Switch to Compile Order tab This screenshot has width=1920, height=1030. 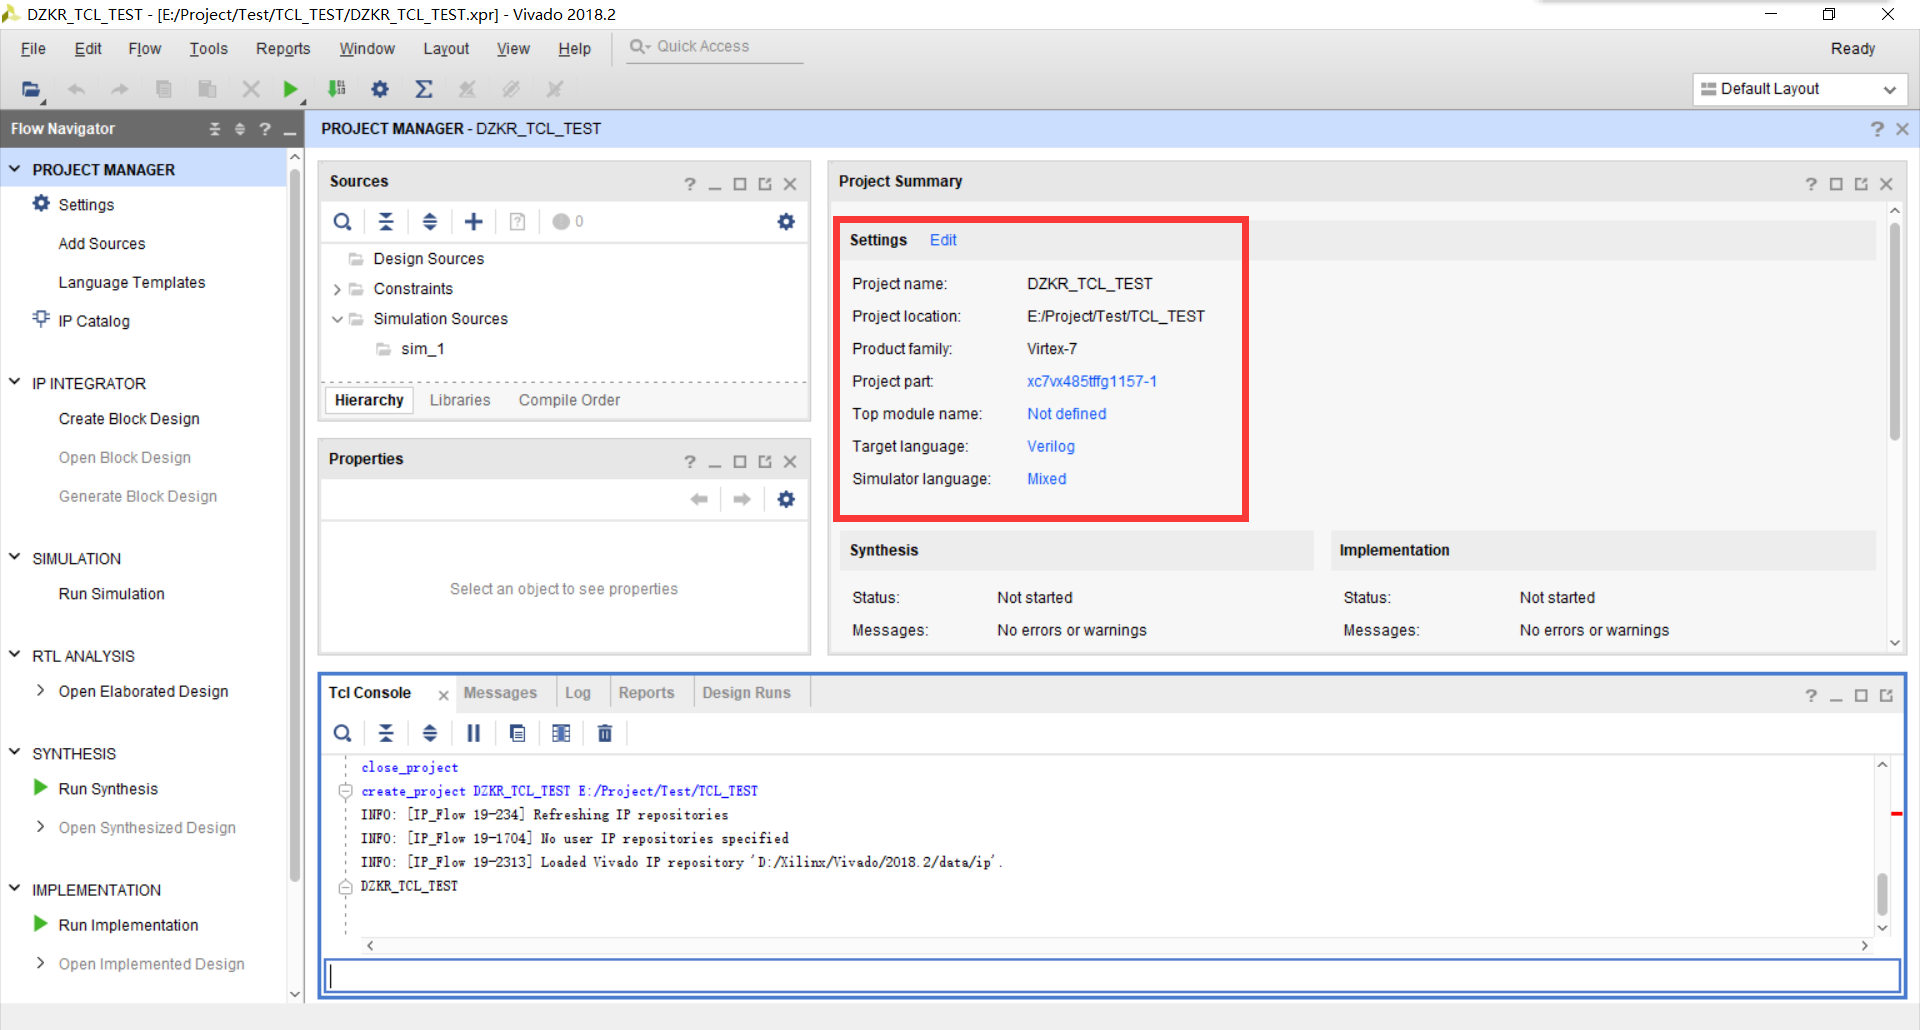click(x=569, y=400)
